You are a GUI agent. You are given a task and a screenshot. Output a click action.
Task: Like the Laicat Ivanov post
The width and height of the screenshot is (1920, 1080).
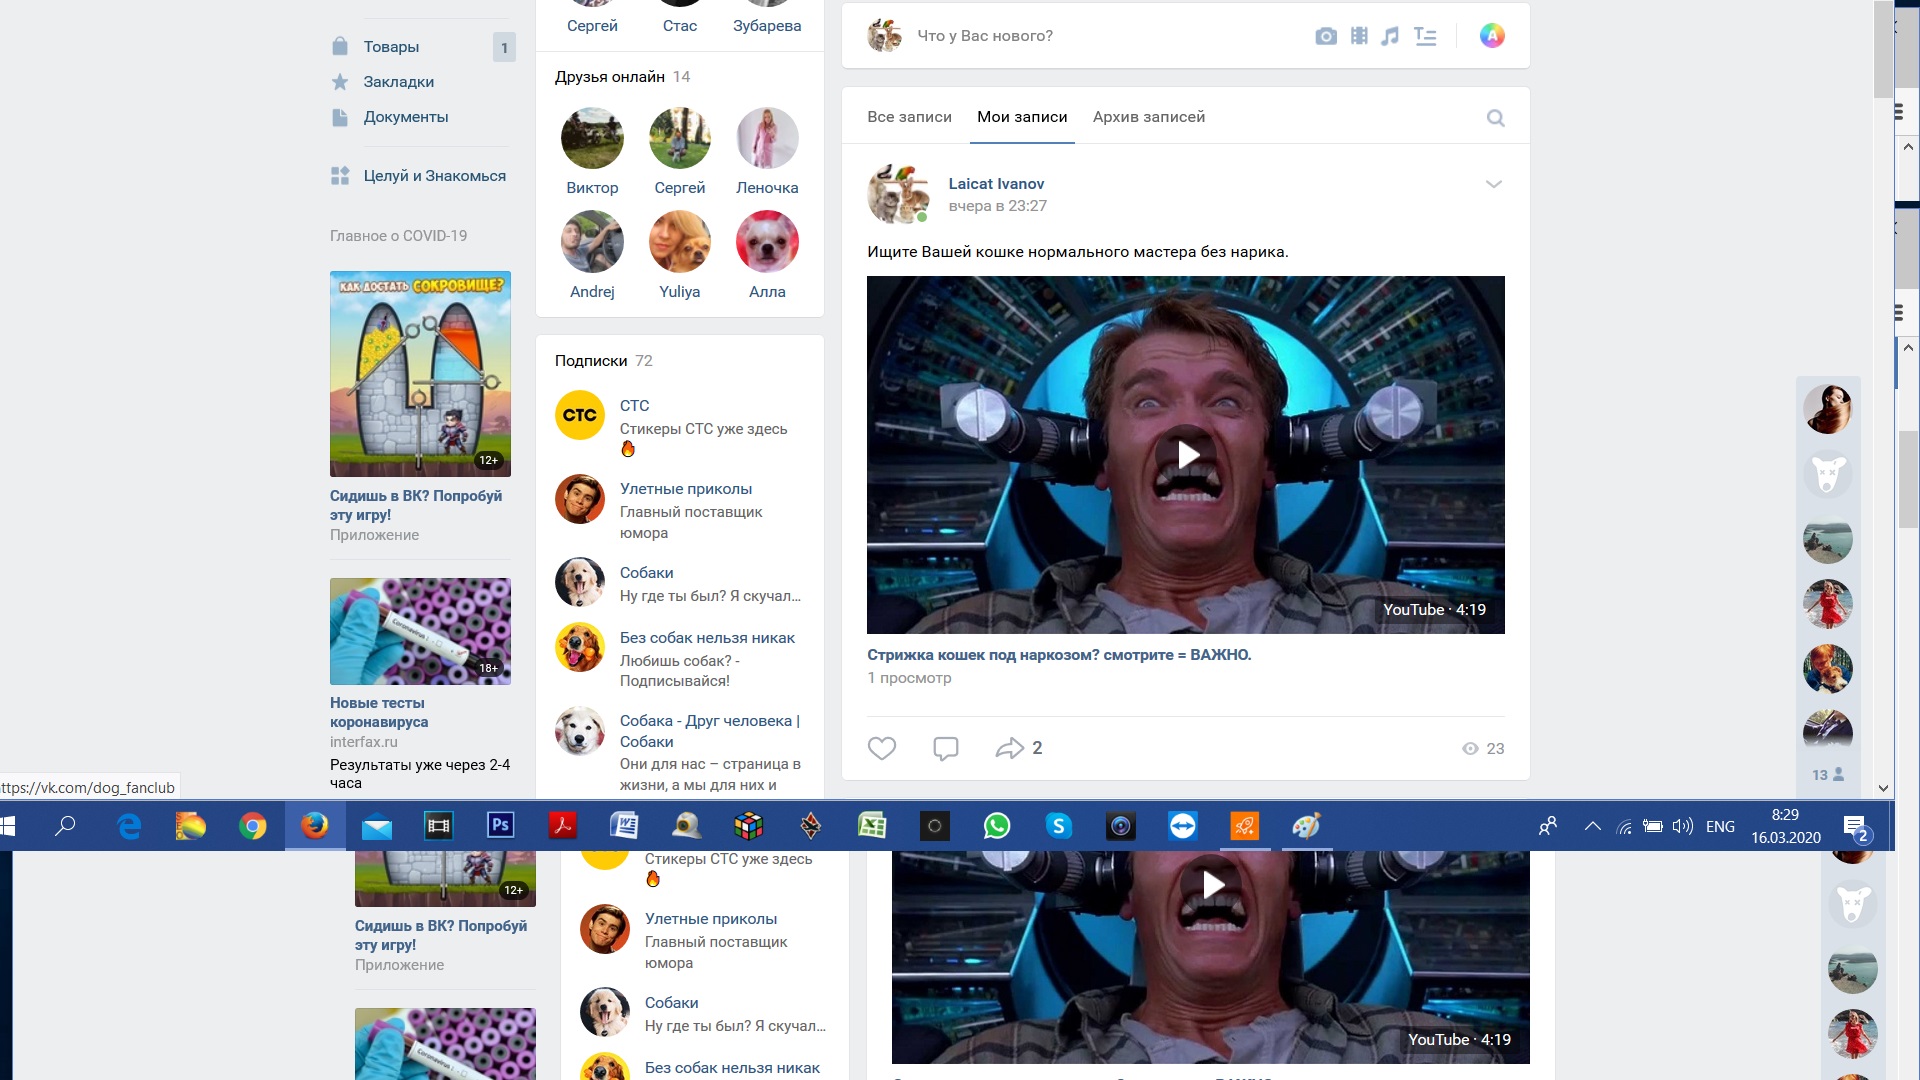882,748
